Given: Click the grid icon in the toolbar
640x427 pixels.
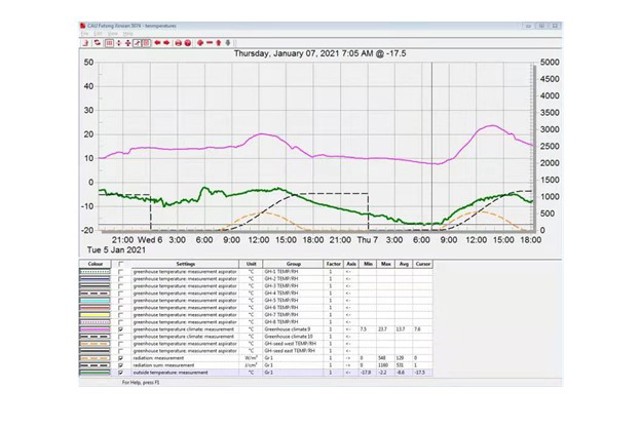Looking at the screenshot, I should point(109,42).
